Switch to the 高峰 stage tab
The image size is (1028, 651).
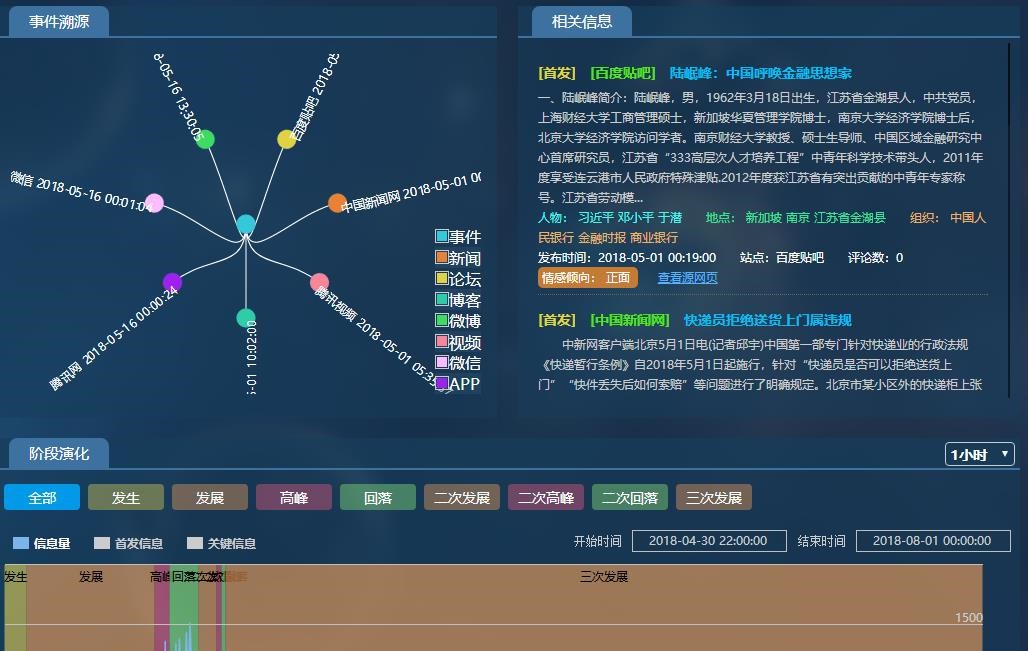coord(294,496)
